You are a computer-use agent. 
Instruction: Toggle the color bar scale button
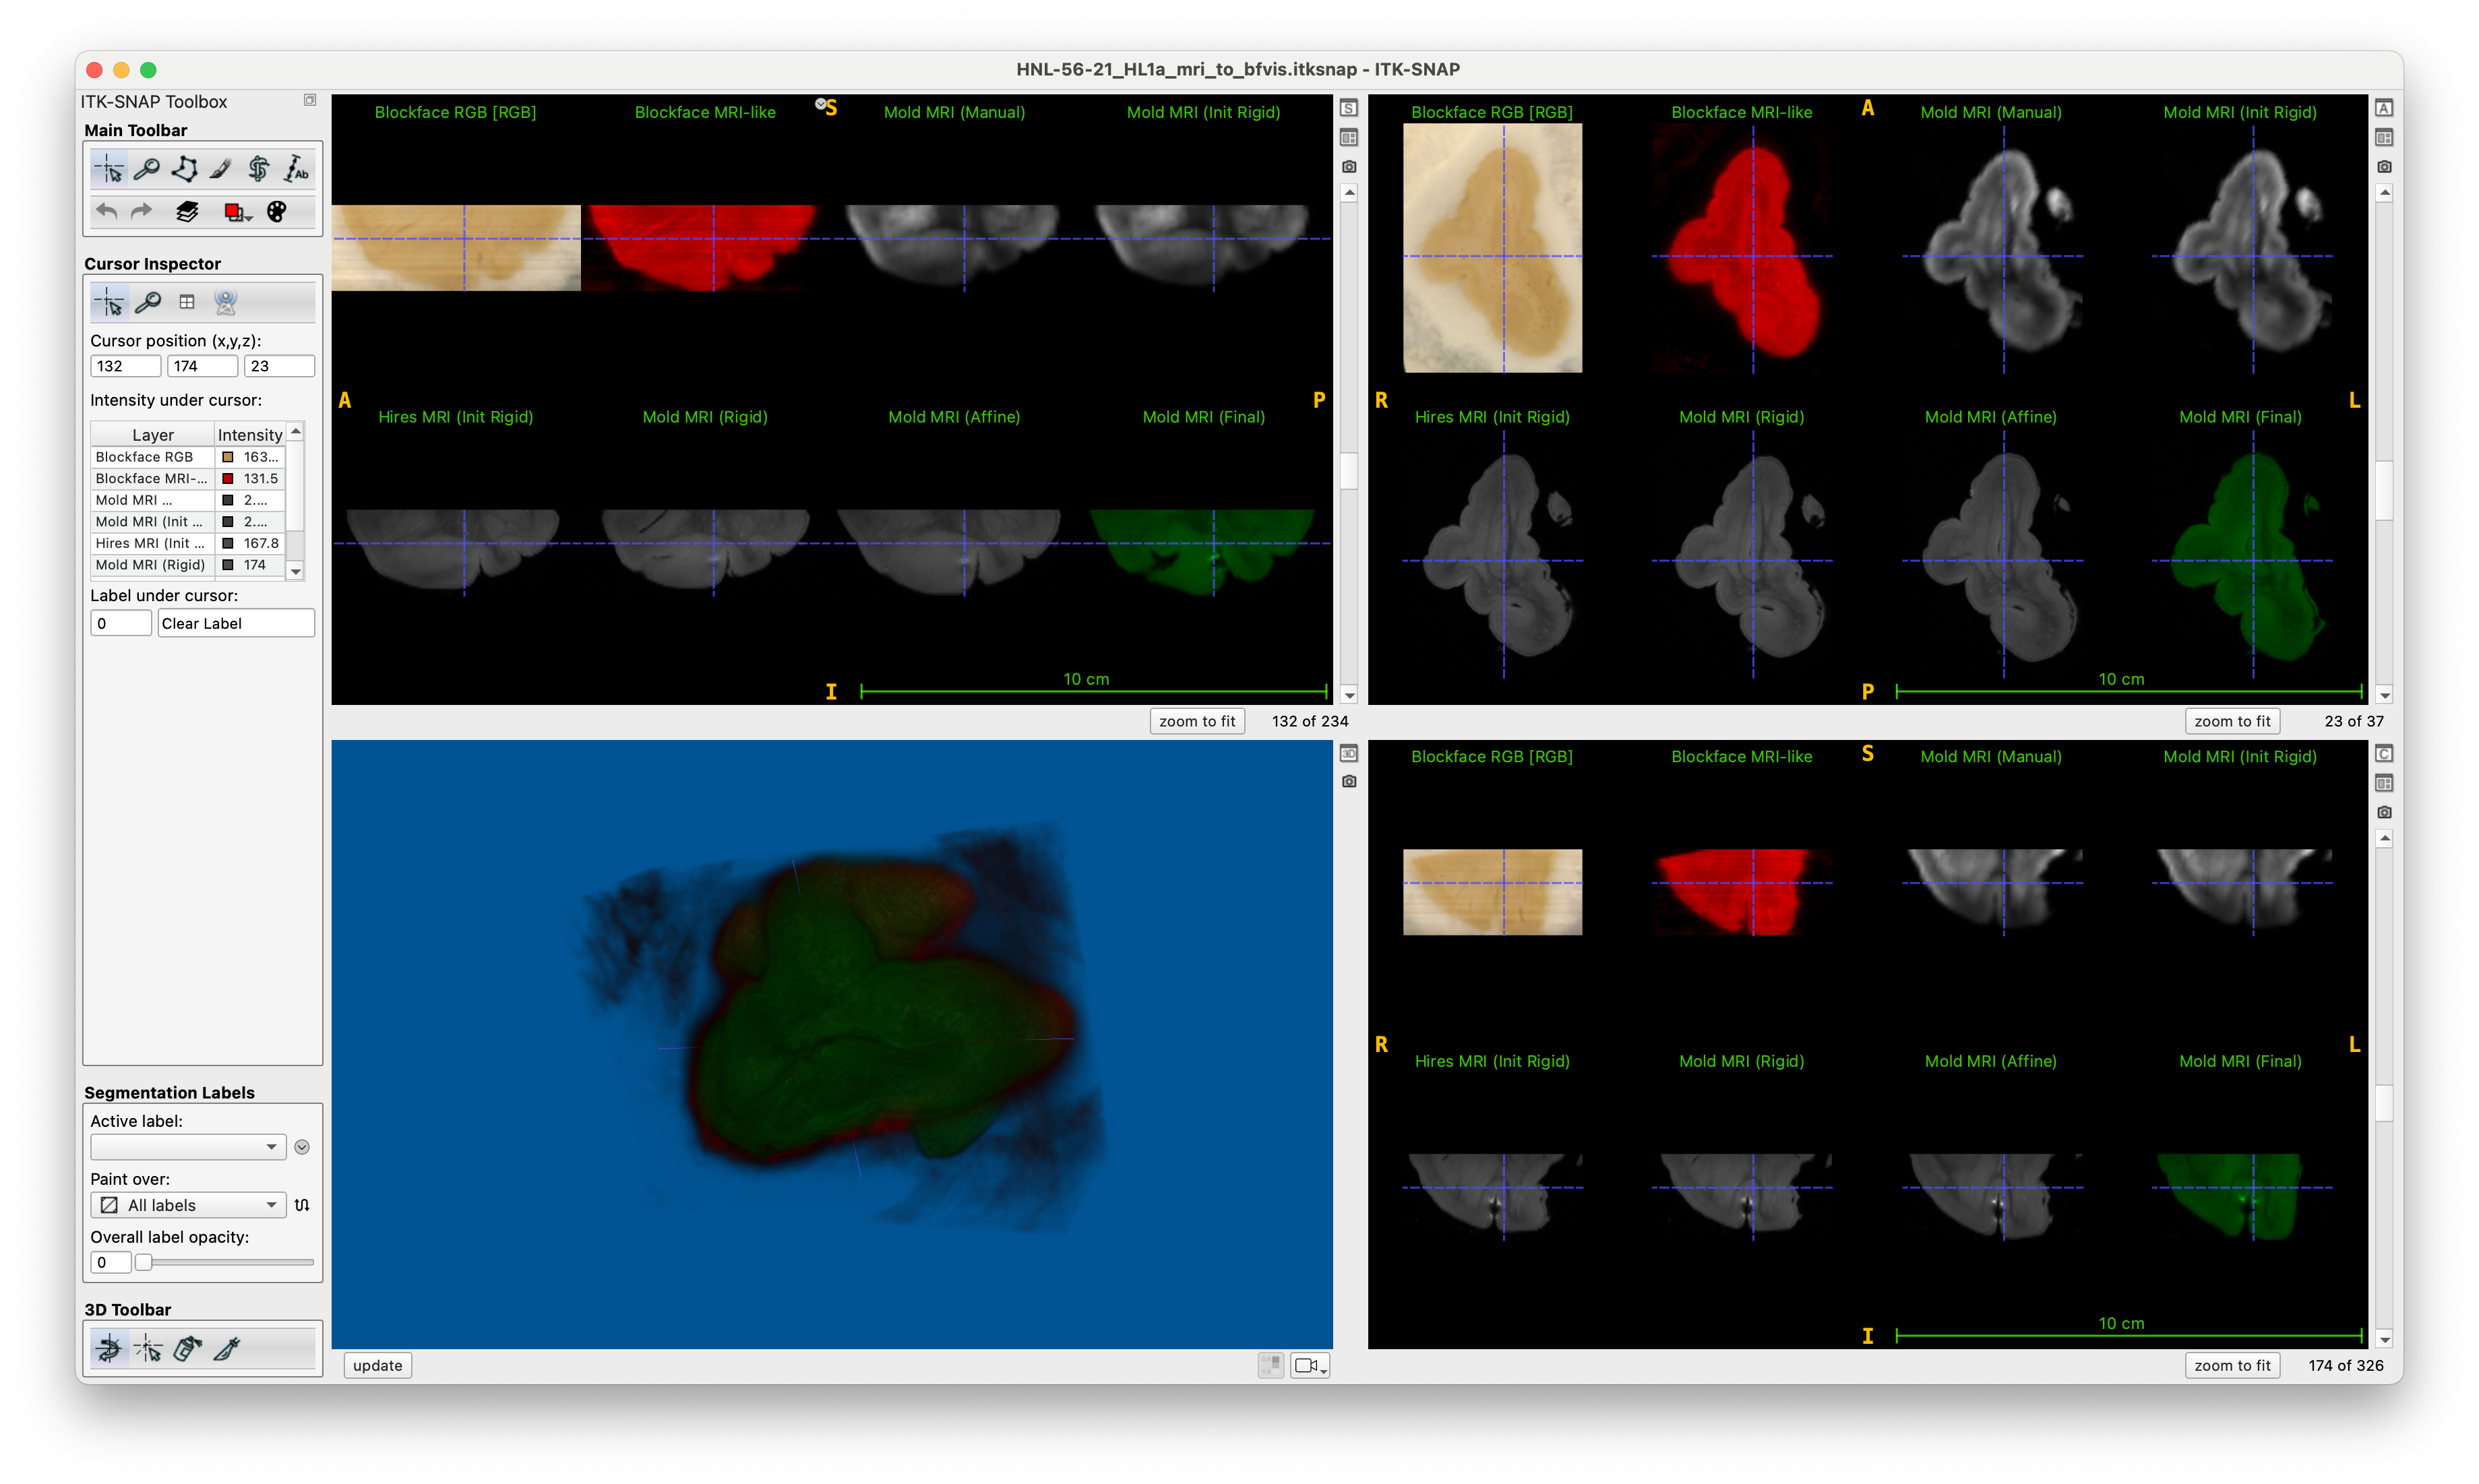(1270, 1366)
